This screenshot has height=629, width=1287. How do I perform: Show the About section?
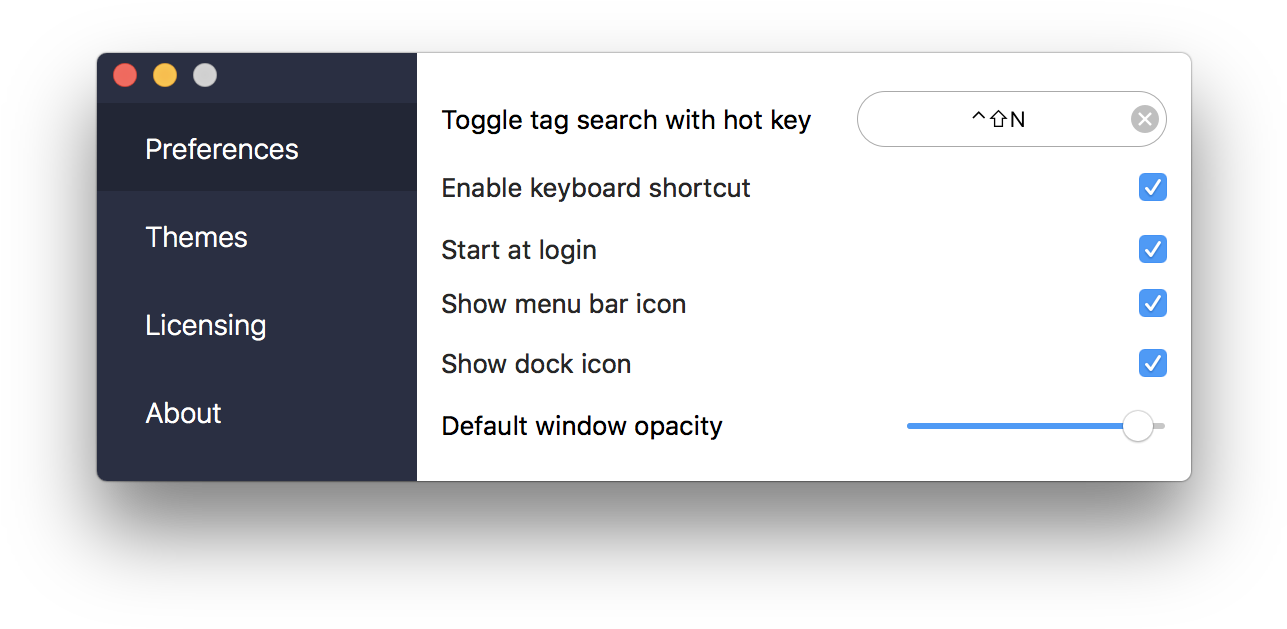coord(184,413)
